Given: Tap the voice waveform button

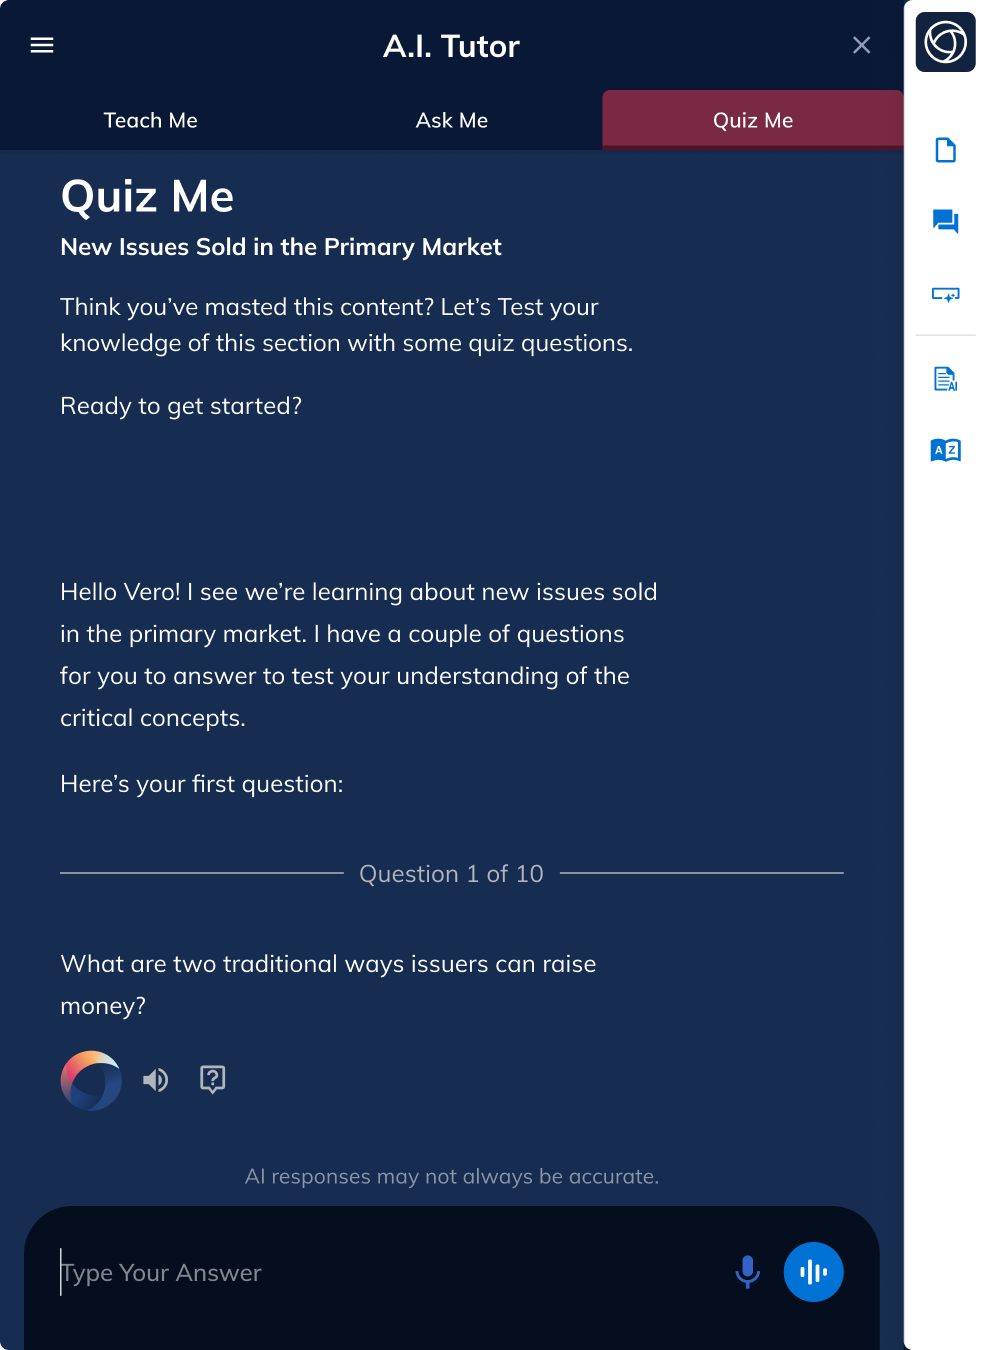Looking at the screenshot, I should (813, 1271).
